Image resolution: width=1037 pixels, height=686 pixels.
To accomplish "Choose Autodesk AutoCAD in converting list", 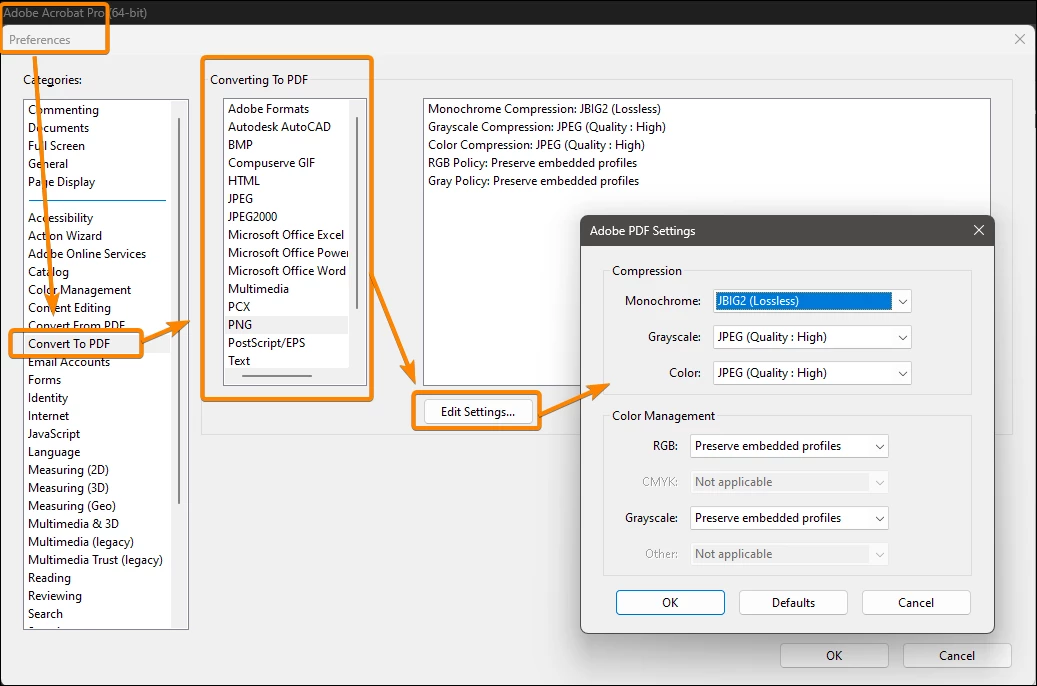I will [x=279, y=126].
